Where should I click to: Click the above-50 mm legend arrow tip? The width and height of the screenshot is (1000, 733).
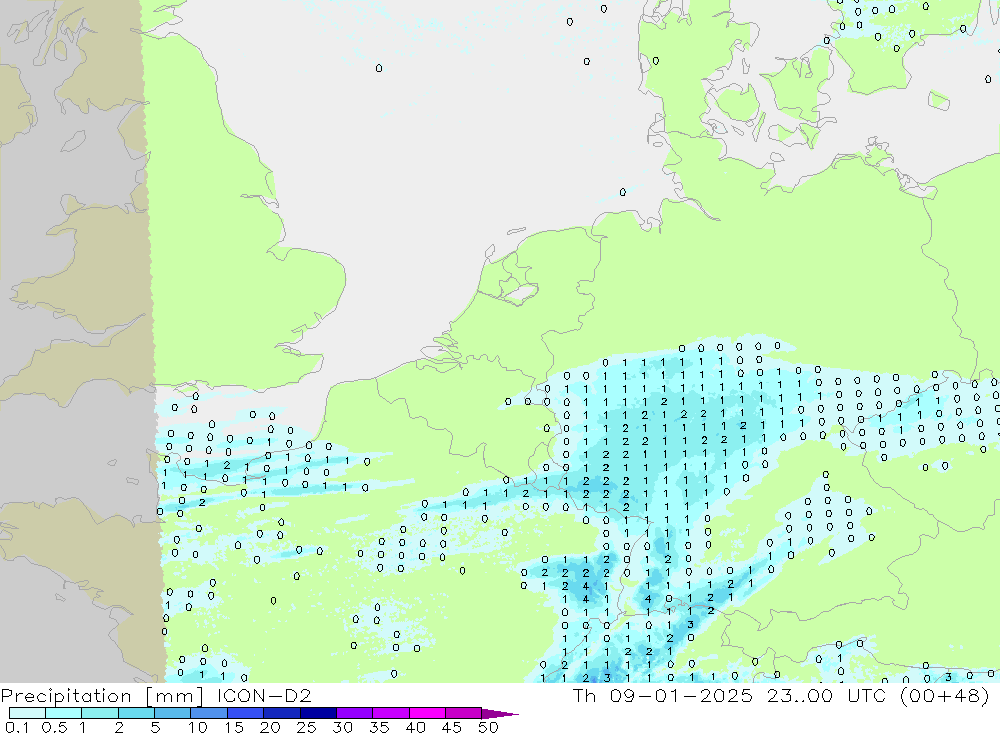500,713
